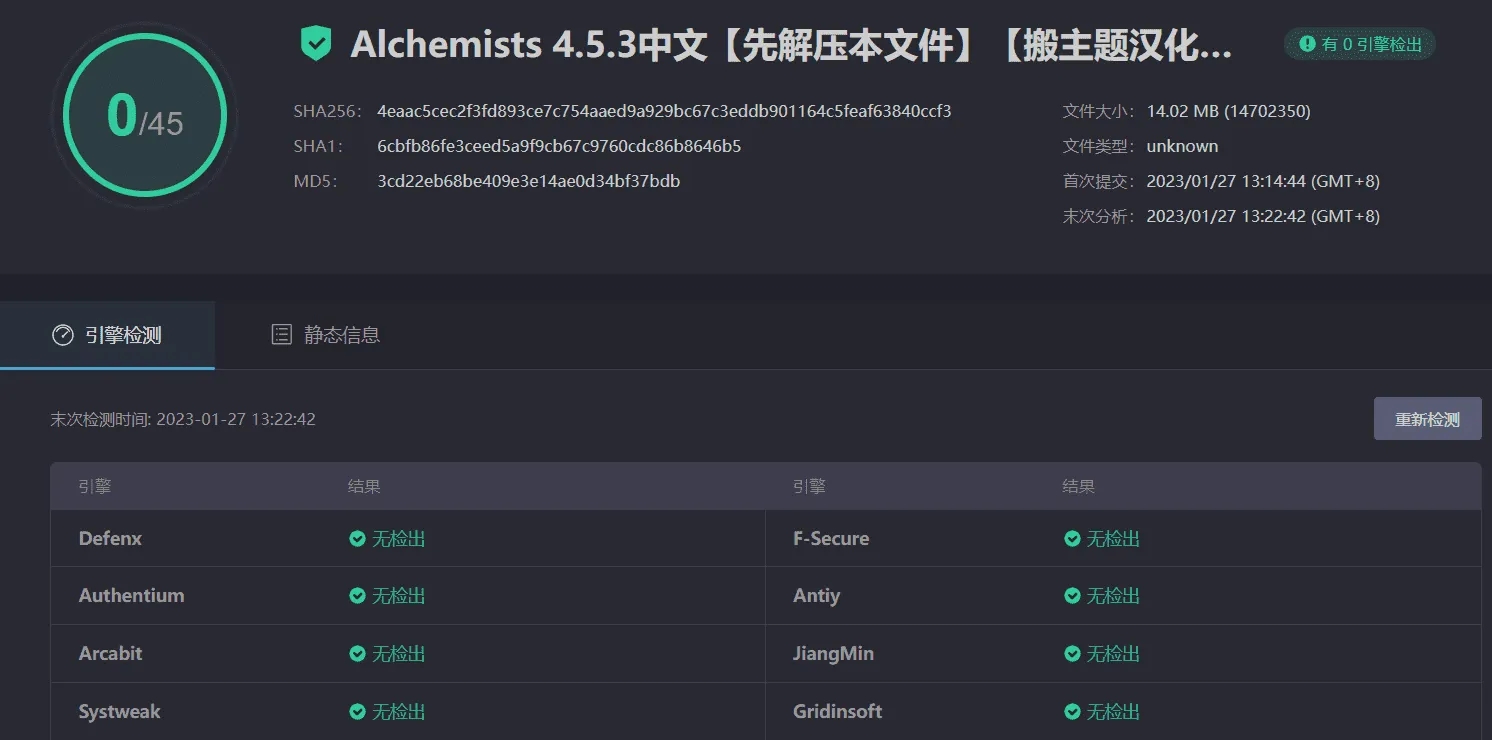Click green check icon in Defenx row

(357, 539)
